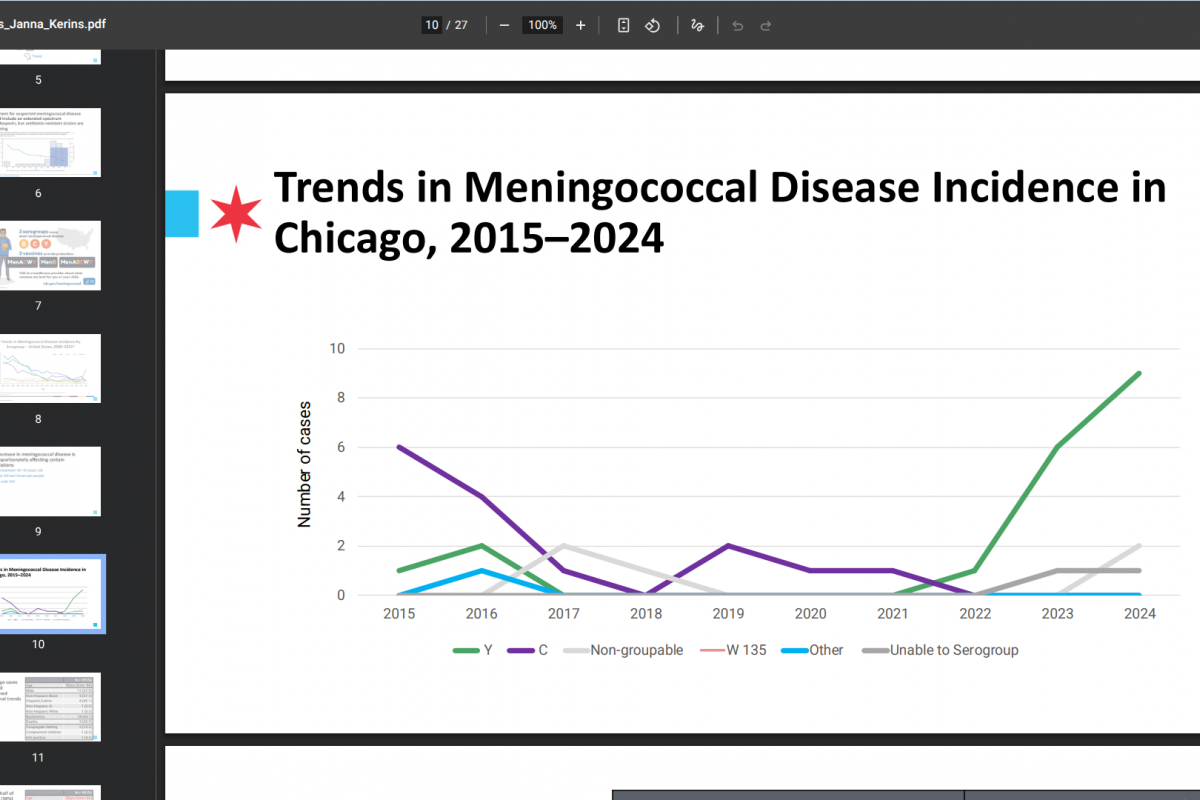This screenshot has height=800, width=1200.
Task: Click the zoom percentage field
Action: coord(542,25)
